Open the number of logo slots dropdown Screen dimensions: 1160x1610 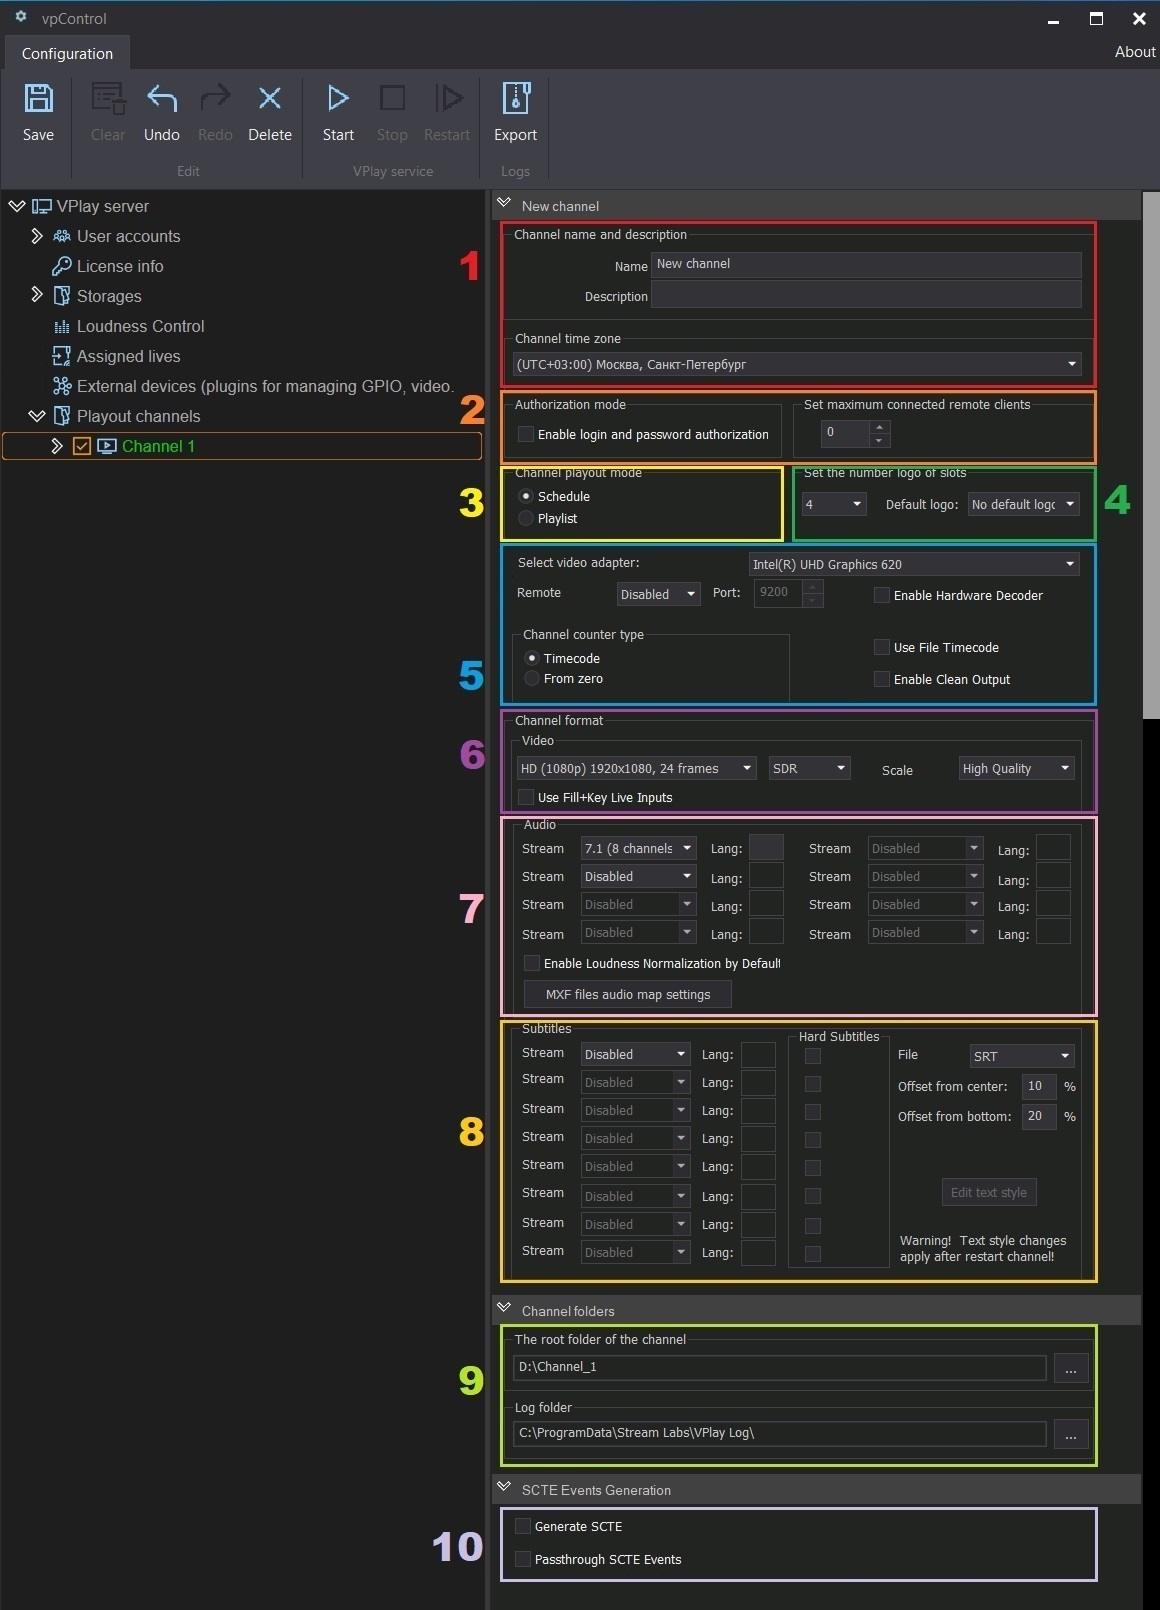click(x=834, y=504)
